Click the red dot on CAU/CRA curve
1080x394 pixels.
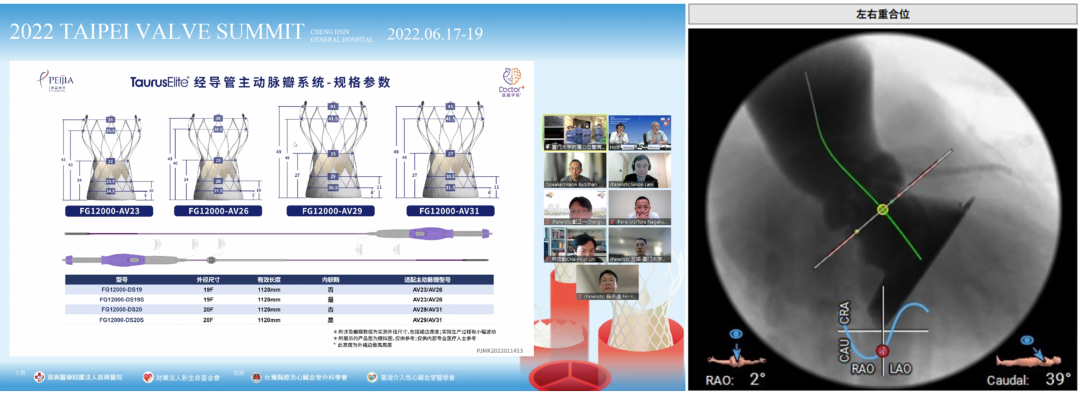pos(882,352)
